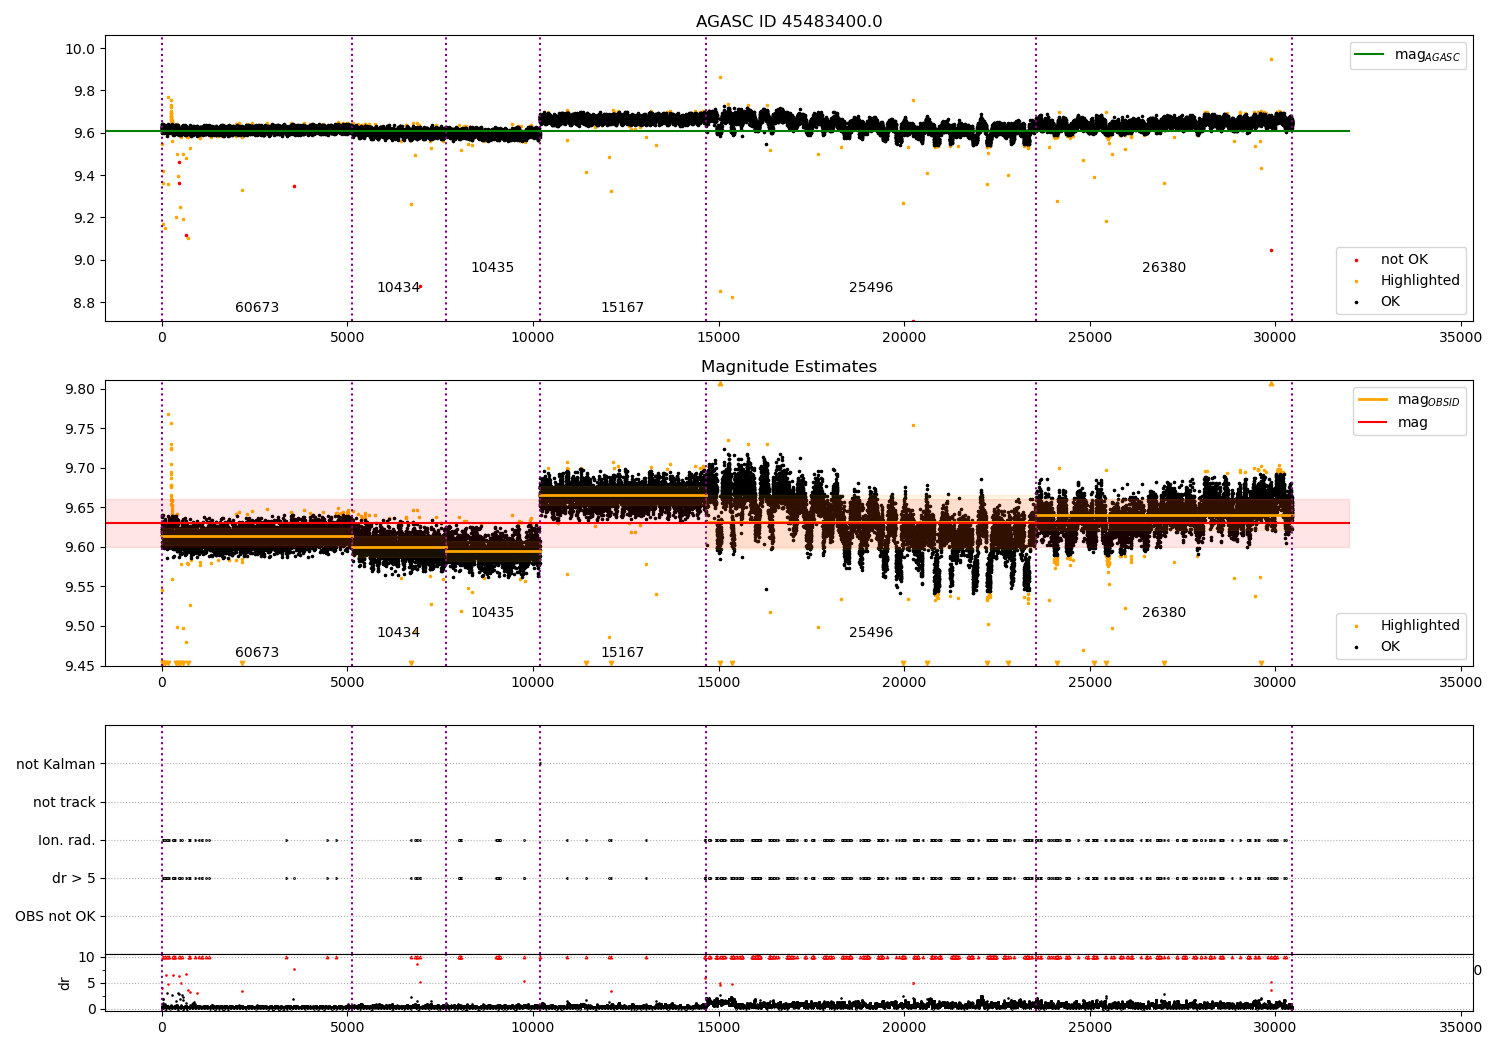The width and height of the screenshot is (1500, 1050).
Task: Click the 8.8 y-tick on top plot
Action: tap(85, 303)
